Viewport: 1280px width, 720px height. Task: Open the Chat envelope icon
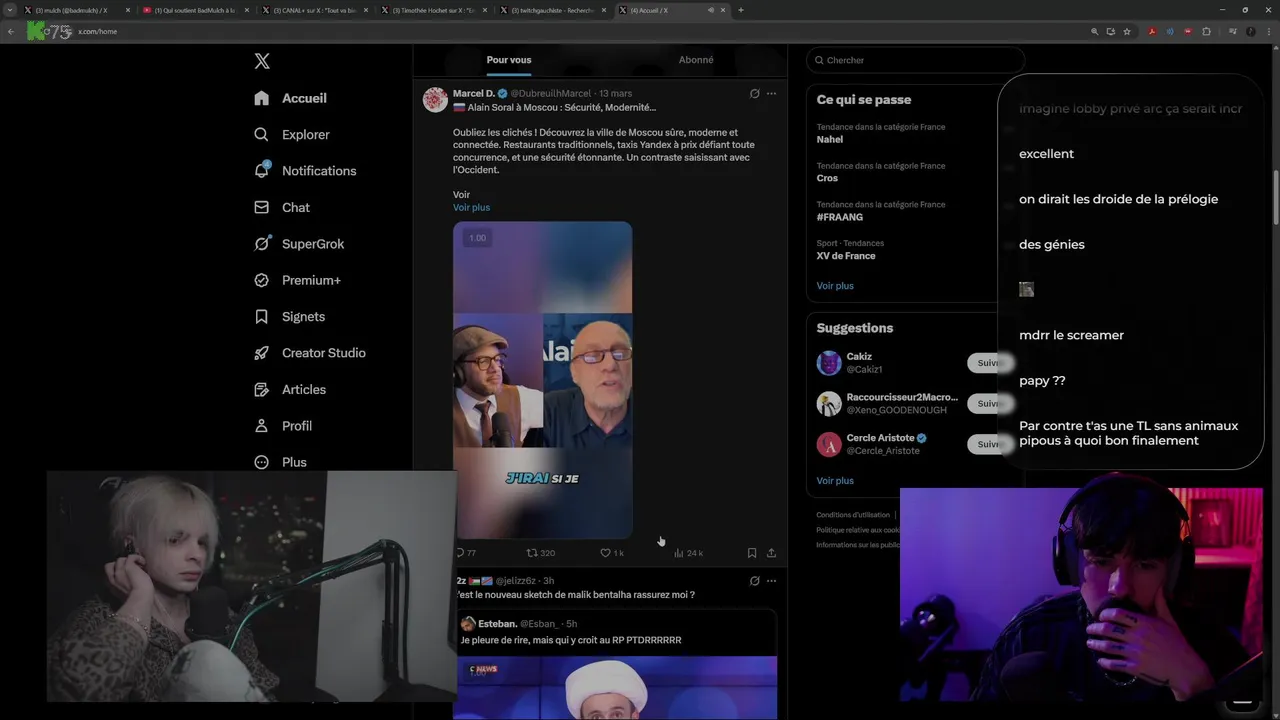click(262, 207)
